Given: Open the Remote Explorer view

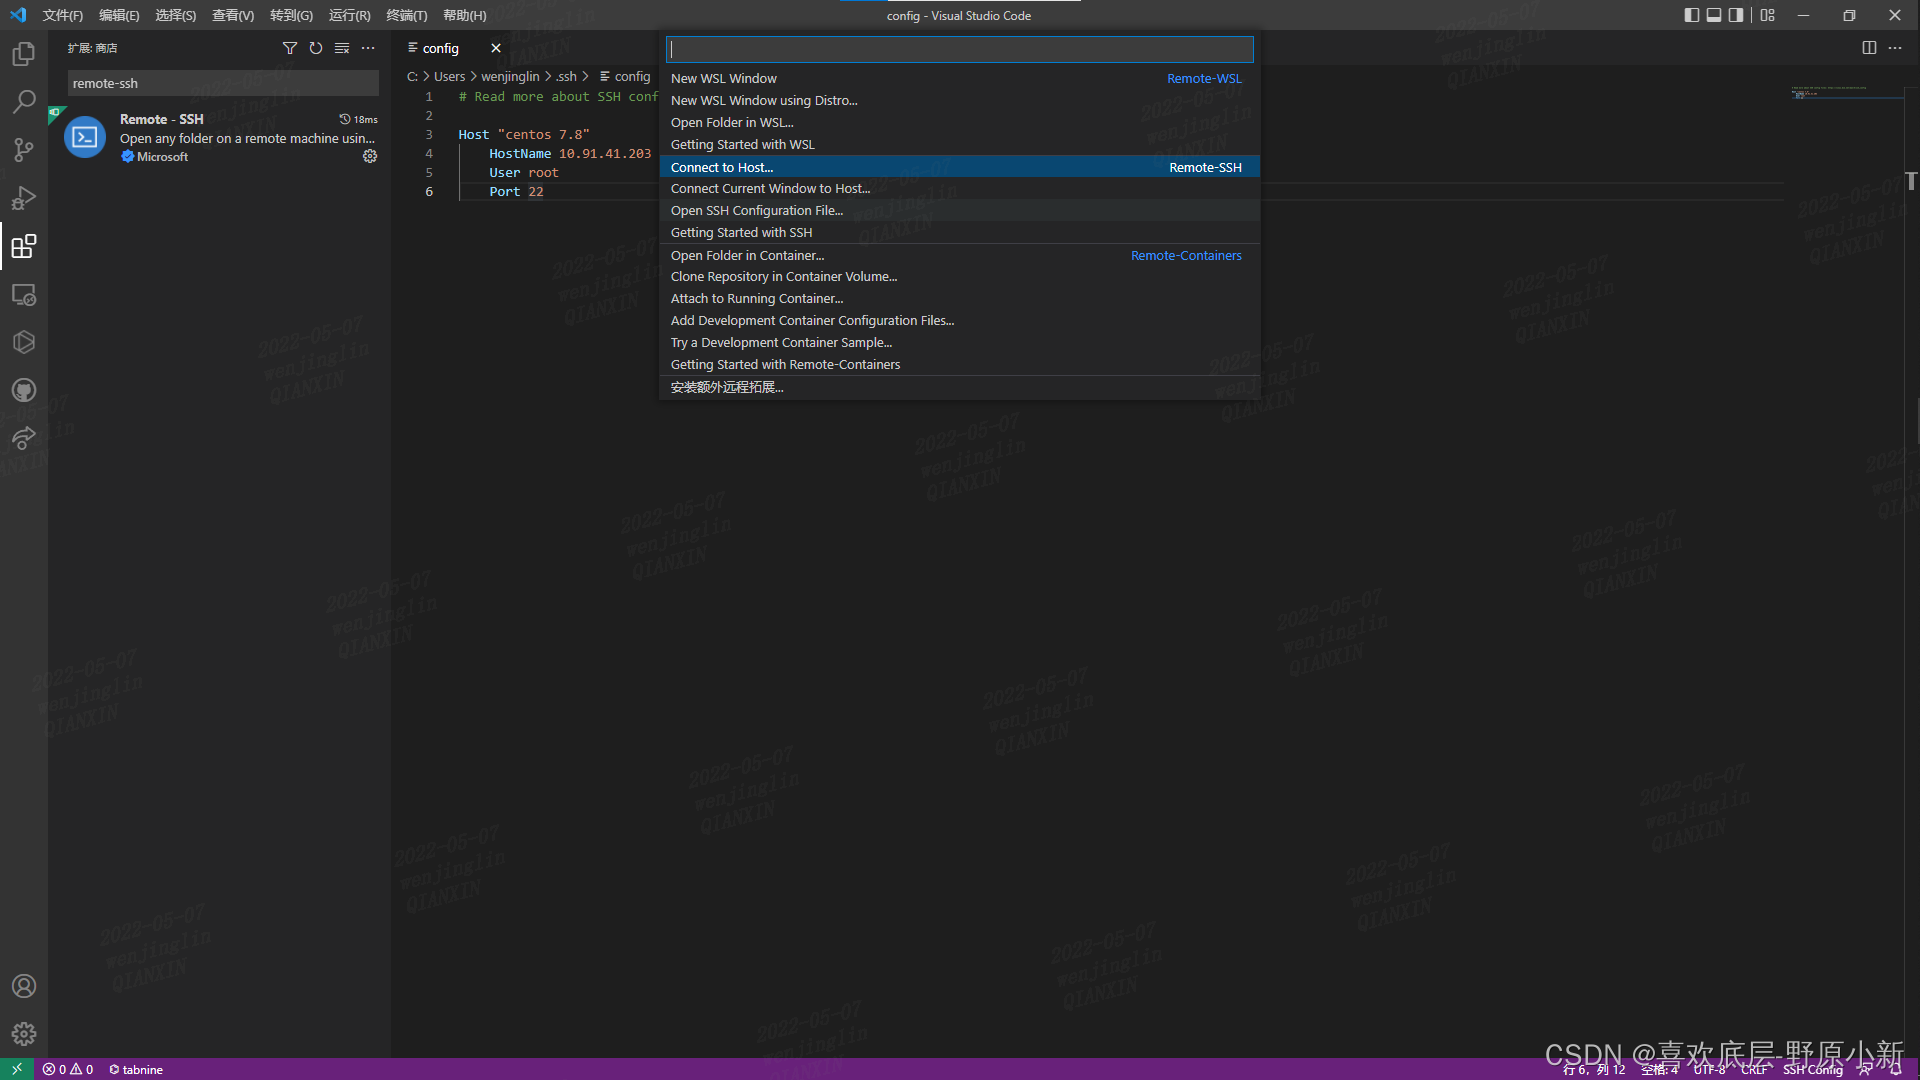Looking at the screenshot, I should [24, 294].
